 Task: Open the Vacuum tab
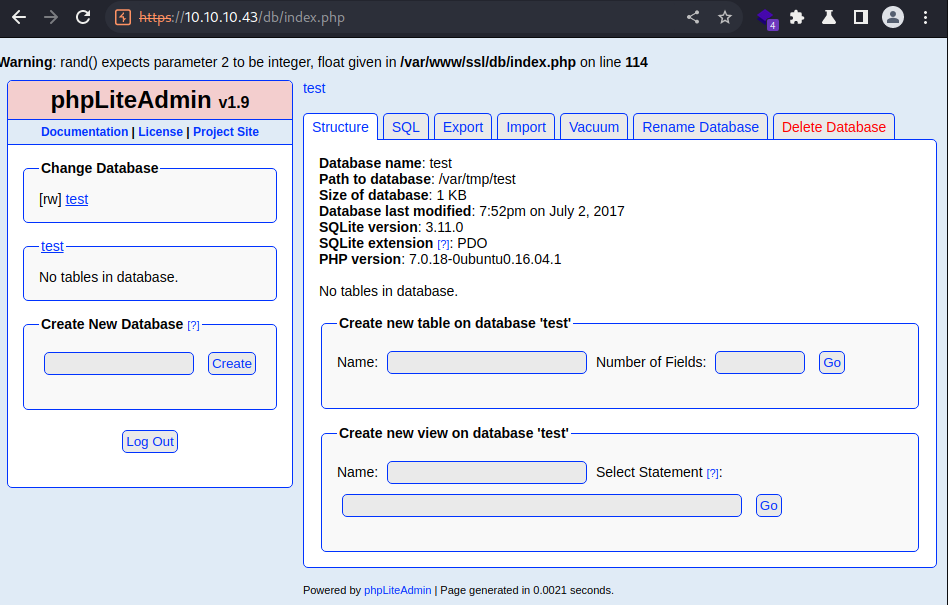point(594,127)
